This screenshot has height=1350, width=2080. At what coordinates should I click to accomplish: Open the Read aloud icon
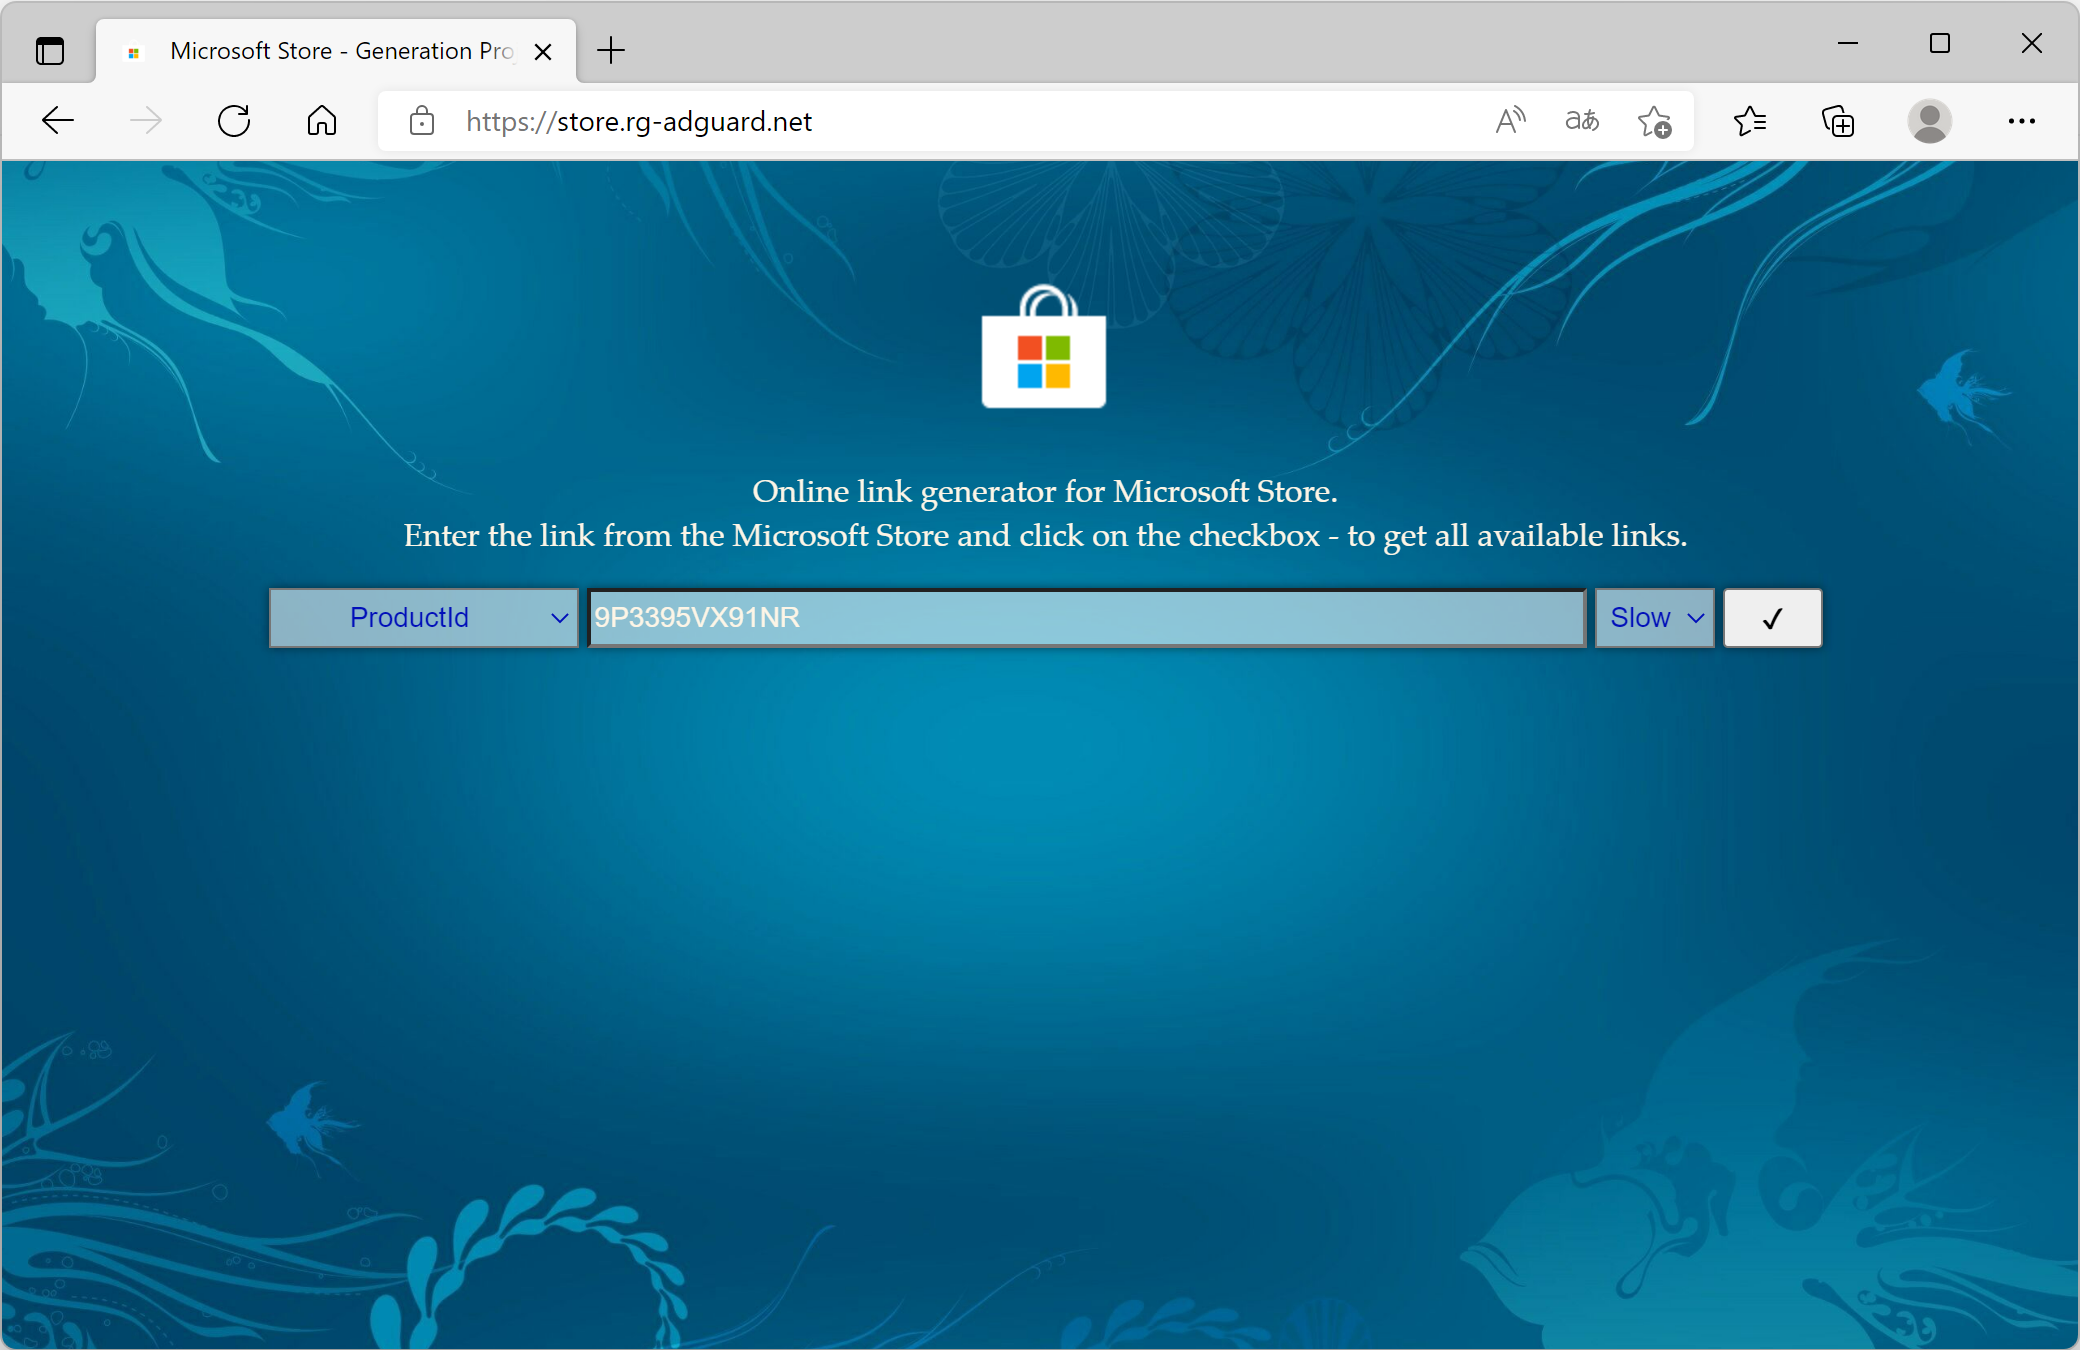pyautogui.click(x=1510, y=121)
